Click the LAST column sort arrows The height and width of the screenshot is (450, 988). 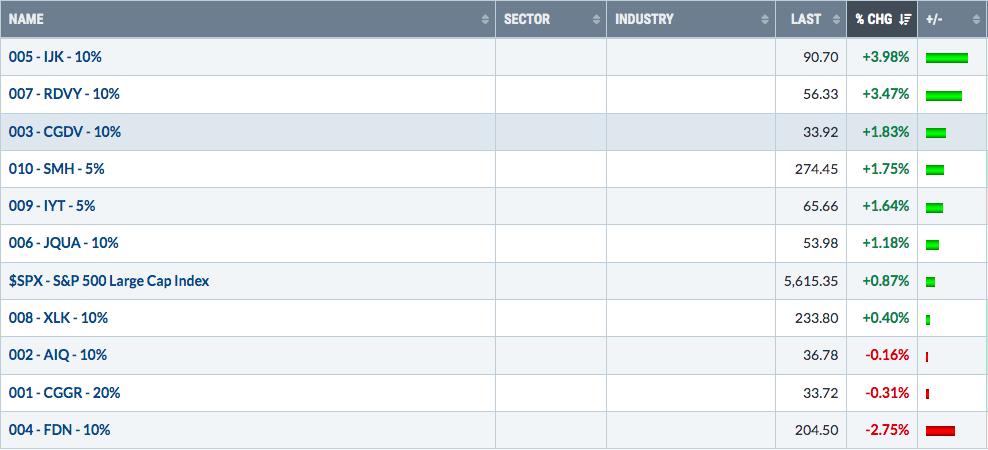836,20
